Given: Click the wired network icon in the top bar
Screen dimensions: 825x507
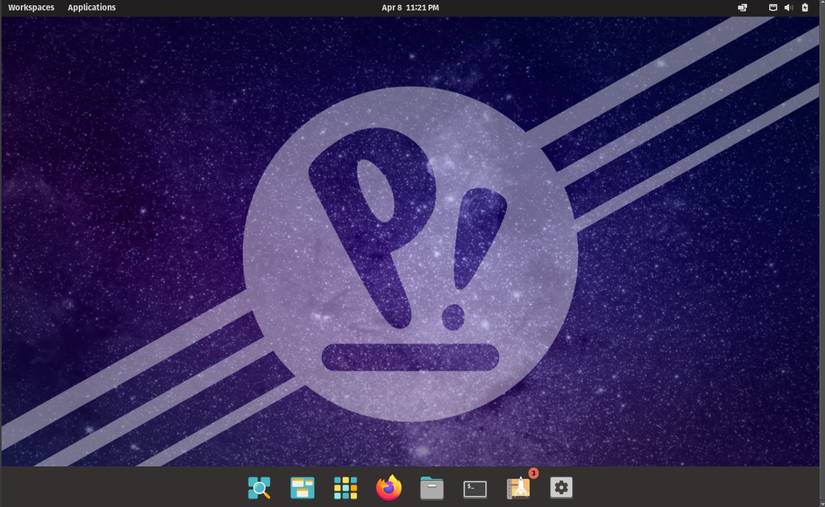Looking at the screenshot, I should click(773, 7).
